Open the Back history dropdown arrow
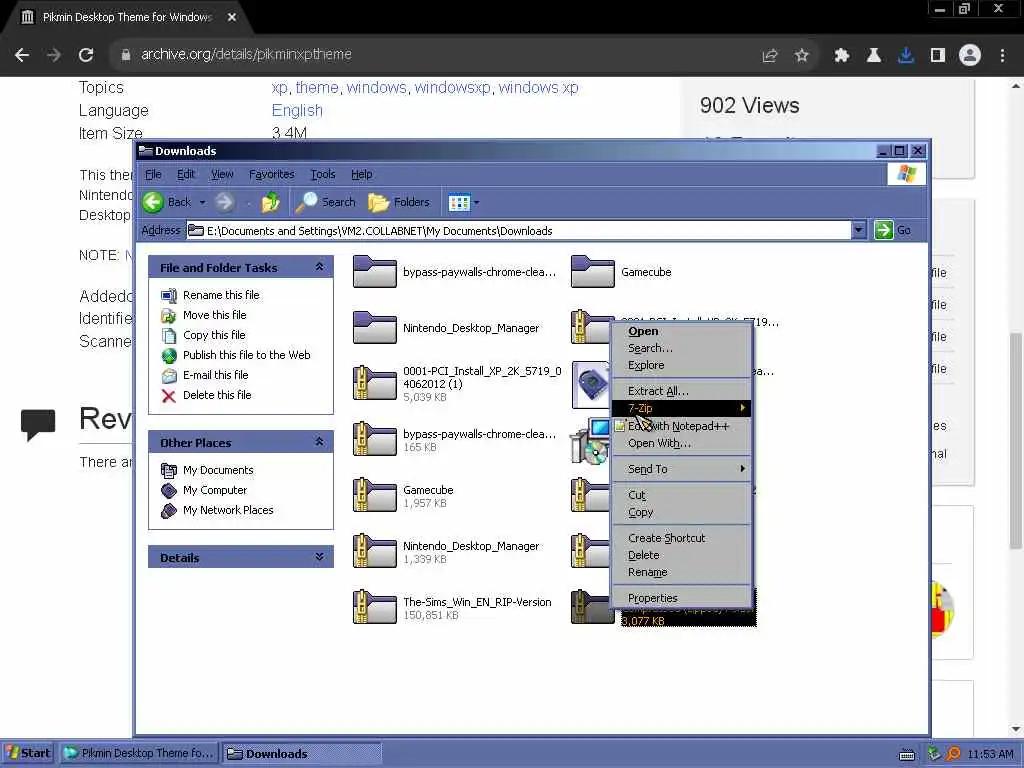Viewport: 1024px width, 768px height. [202, 202]
